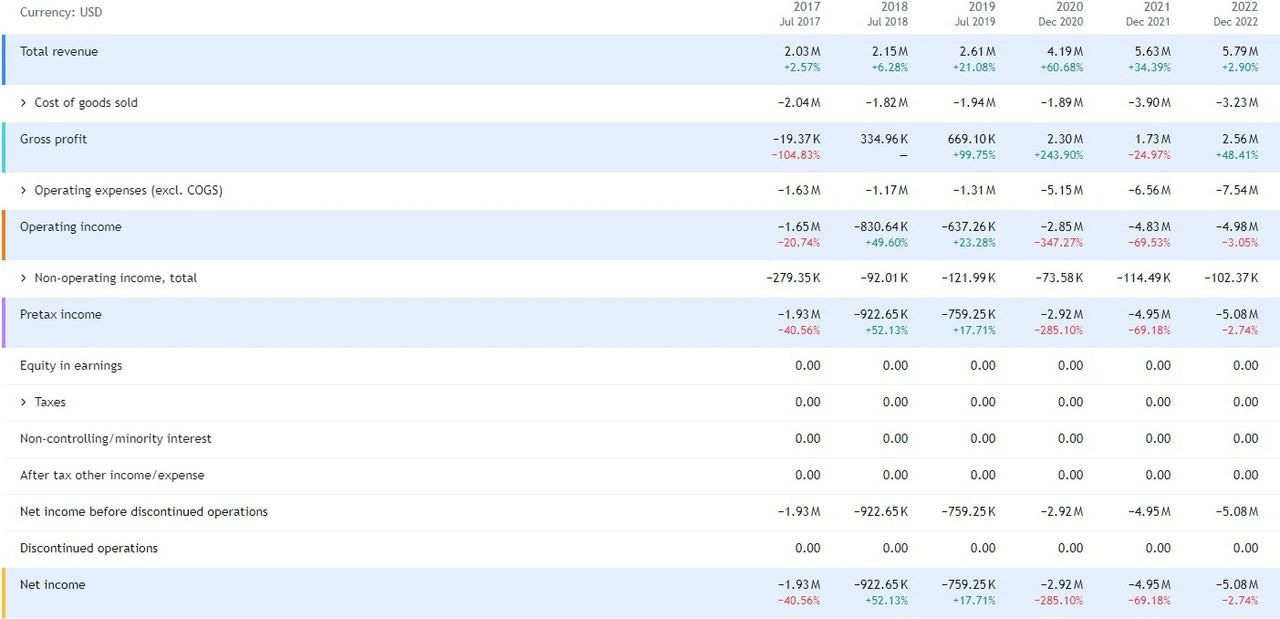Click Non-operating income −114.49K value
Viewport: 1280px width, 619px height.
click(1144, 278)
